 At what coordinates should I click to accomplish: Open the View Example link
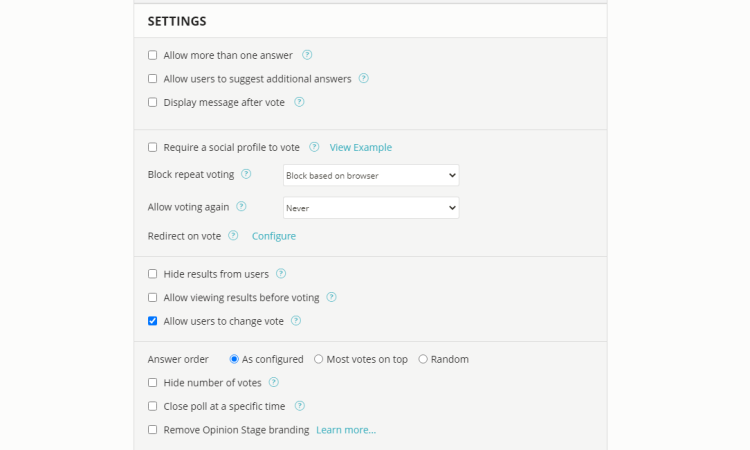[360, 147]
